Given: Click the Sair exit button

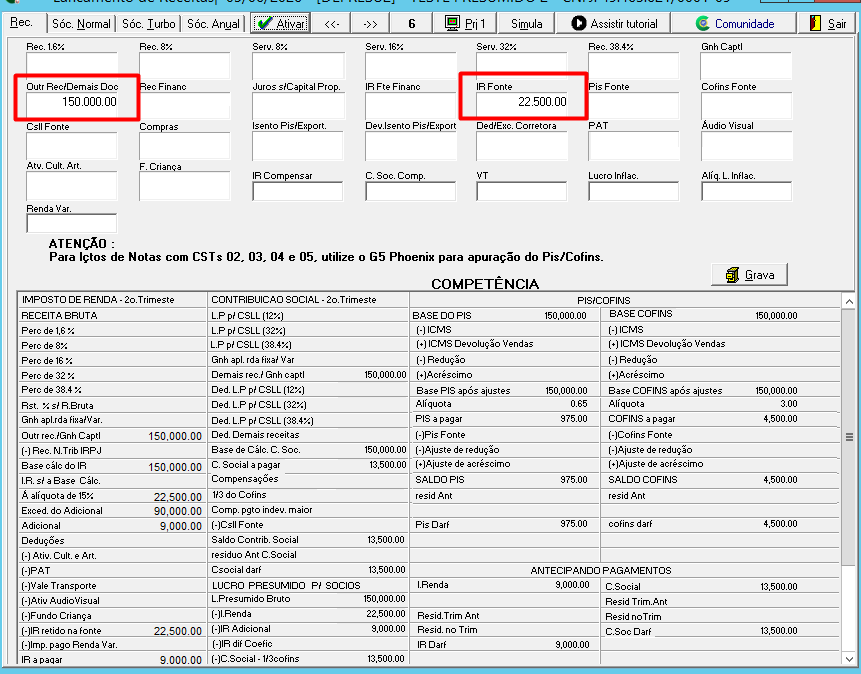Looking at the screenshot, I should [828, 24].
